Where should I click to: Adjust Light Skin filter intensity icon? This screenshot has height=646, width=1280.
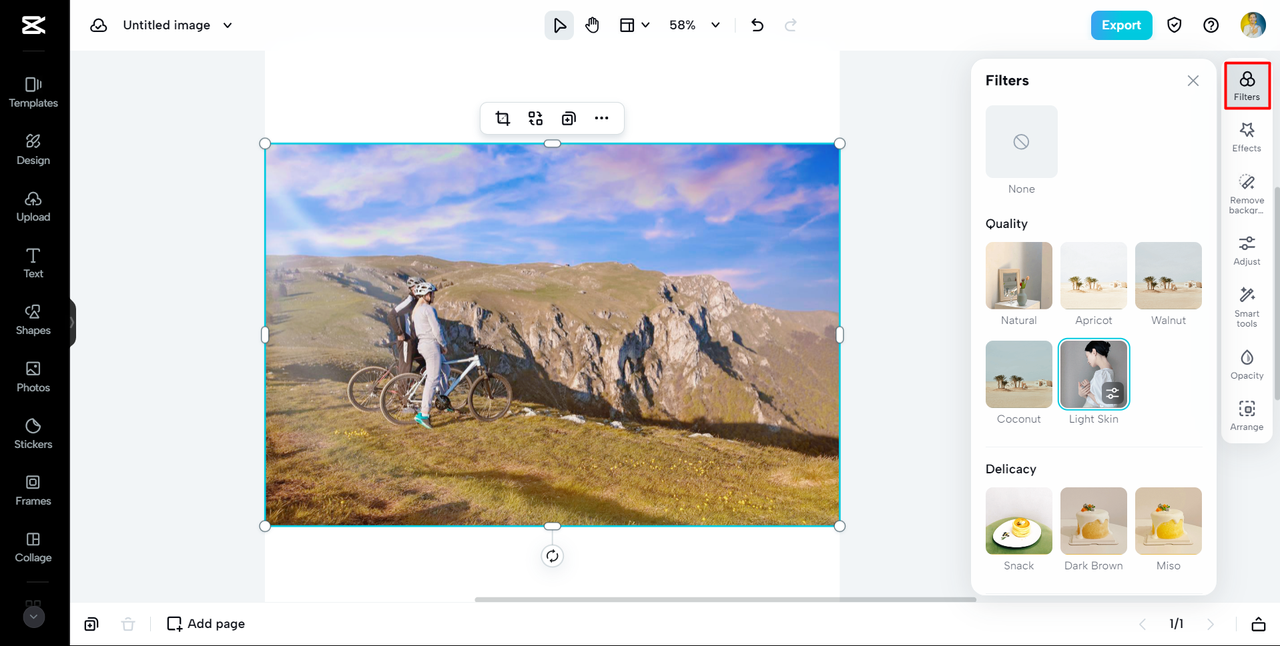coord(1113,393)
